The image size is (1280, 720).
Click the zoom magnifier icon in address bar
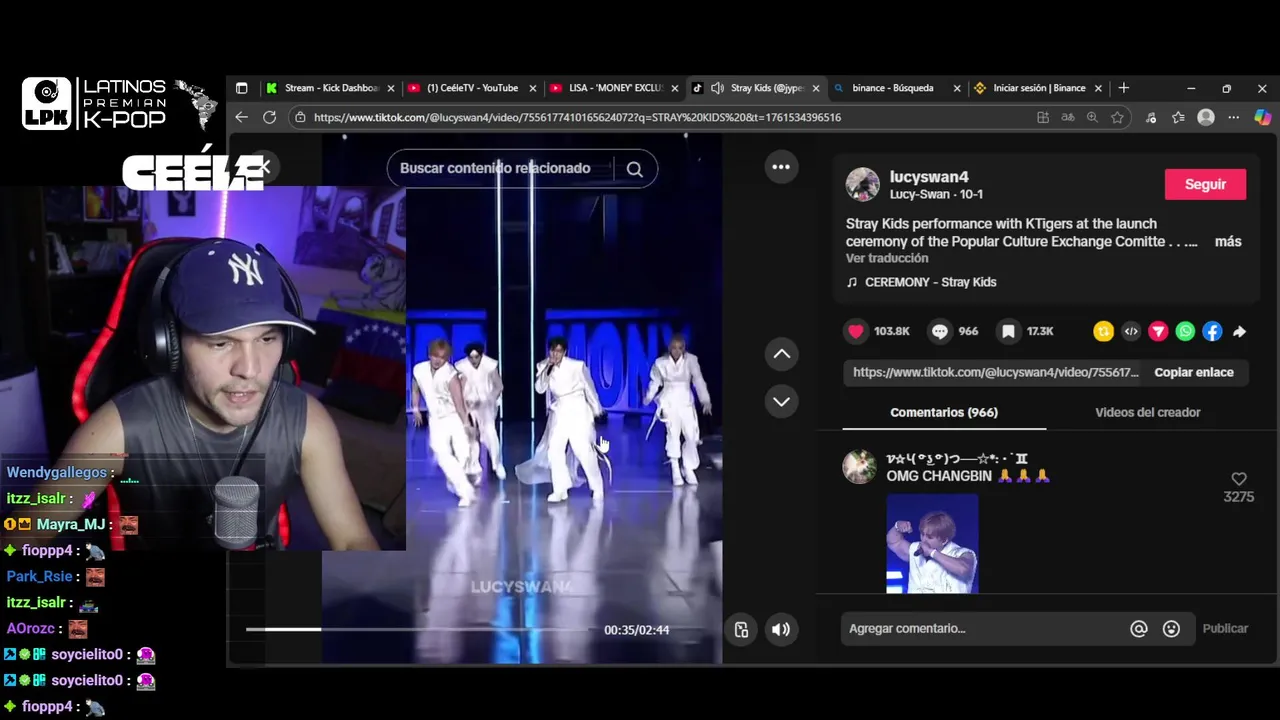(x=1092, y=117)
